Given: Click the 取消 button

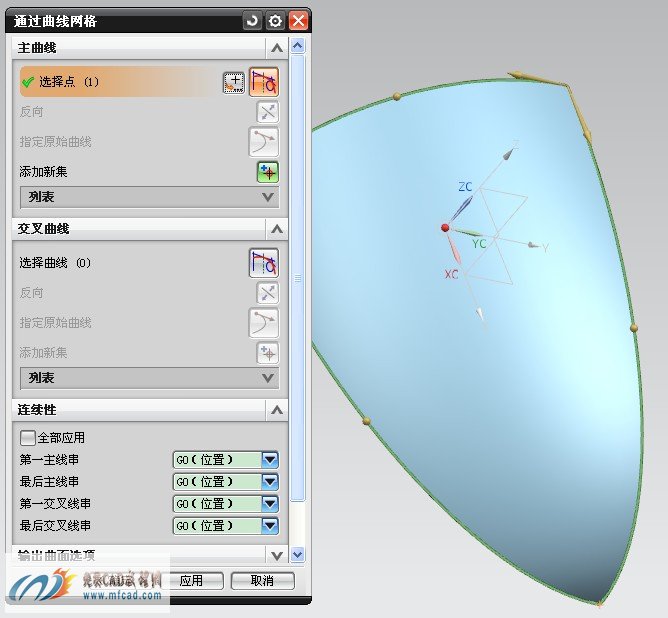Looking at the screenshot, I should [x=262, y=581].
